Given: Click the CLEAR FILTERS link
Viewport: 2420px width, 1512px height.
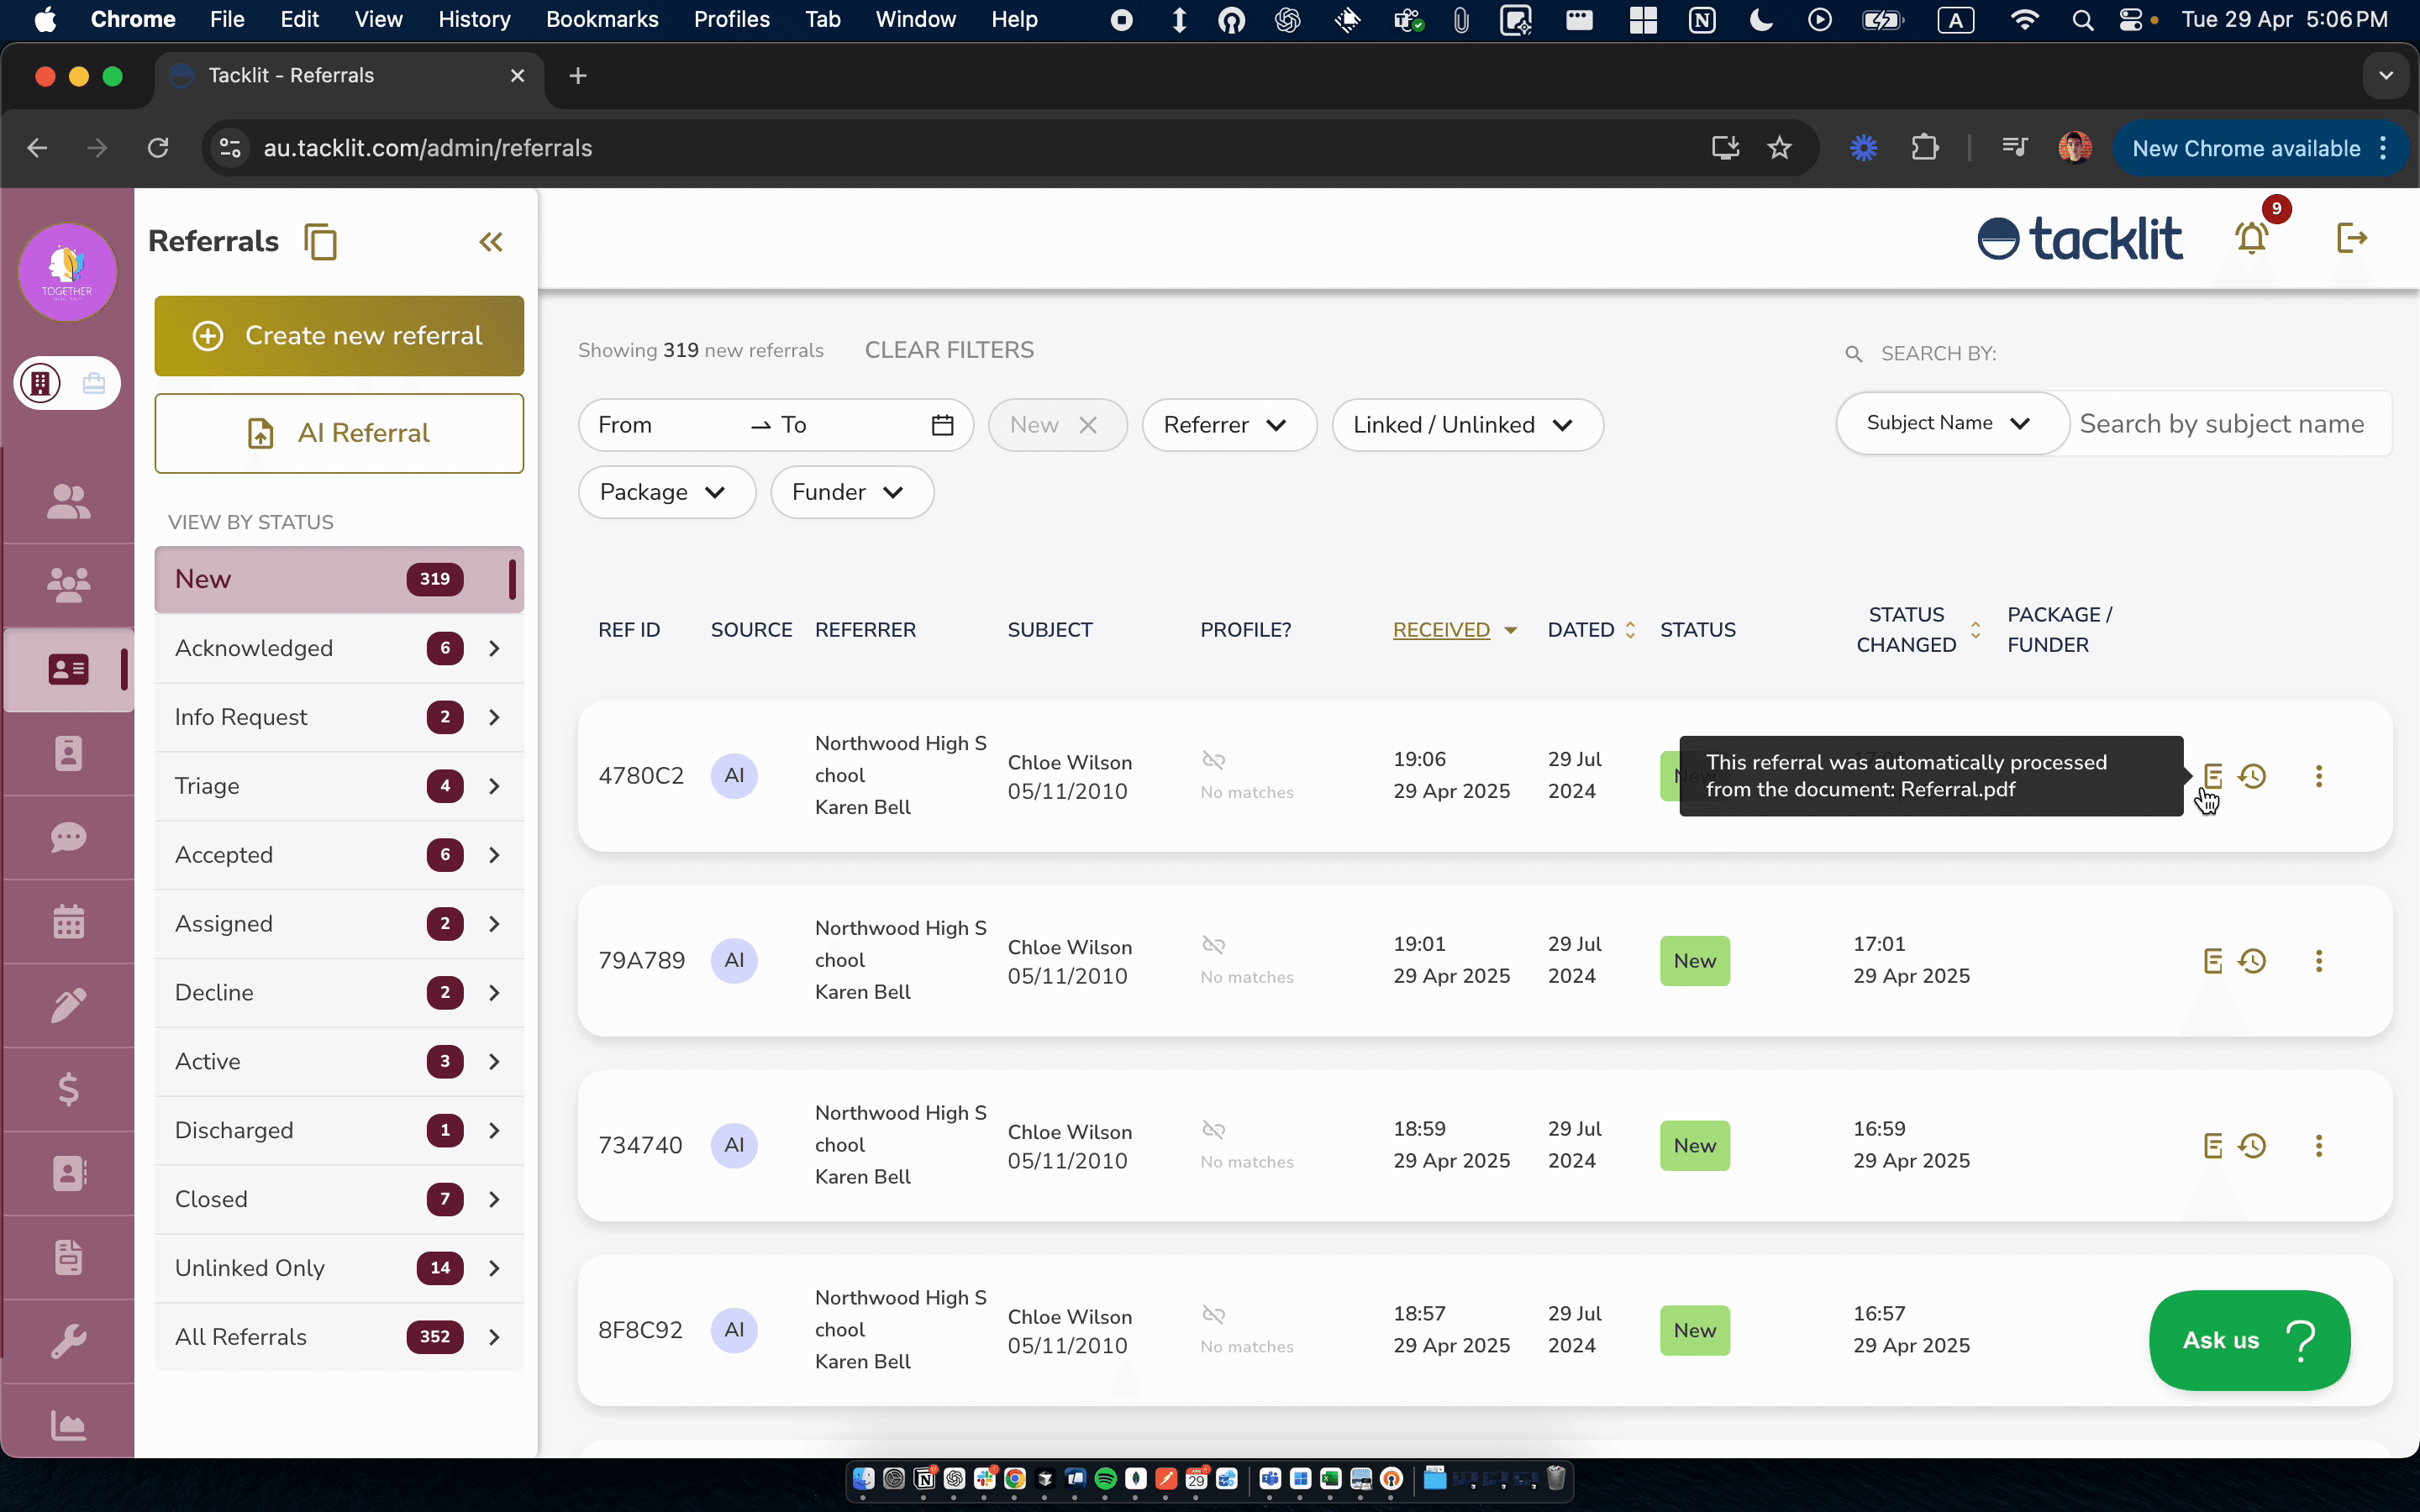Looking at the screenshot, I should [x=948, y=350].
